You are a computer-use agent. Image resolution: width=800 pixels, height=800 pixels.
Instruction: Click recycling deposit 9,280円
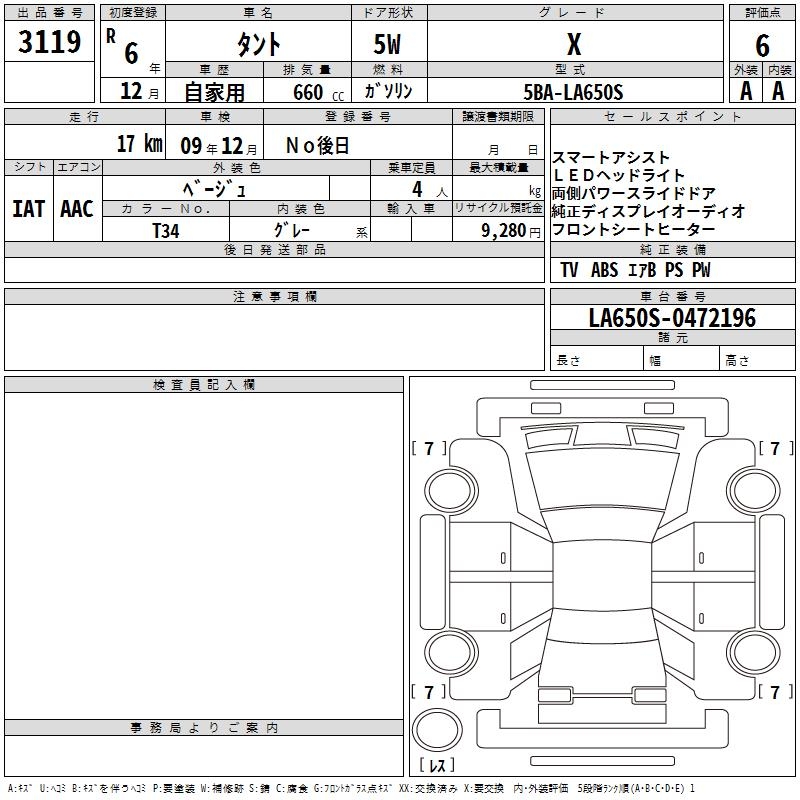click(511, 231)
